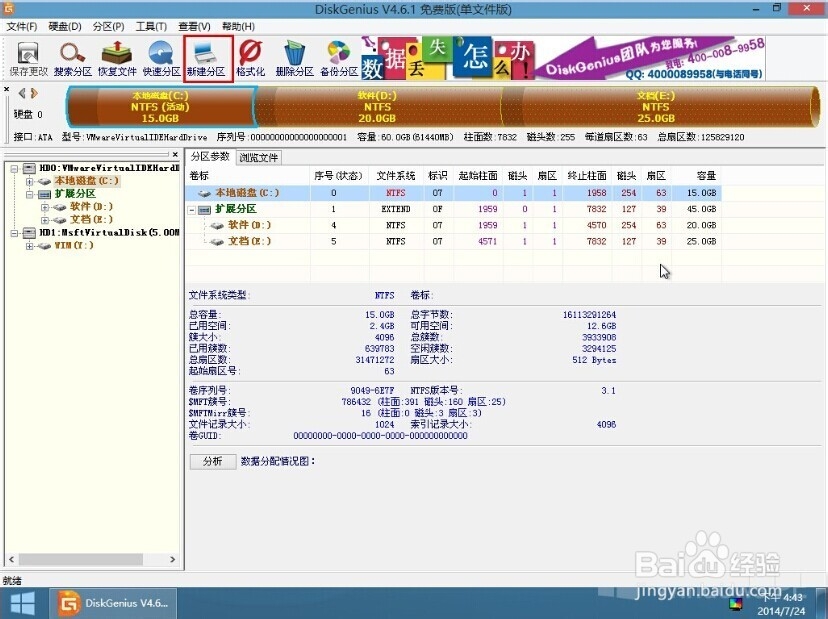Click the 搜索分区 search partition icon
828x619 pixels.
pyautogui.click(x=72, y=59)
